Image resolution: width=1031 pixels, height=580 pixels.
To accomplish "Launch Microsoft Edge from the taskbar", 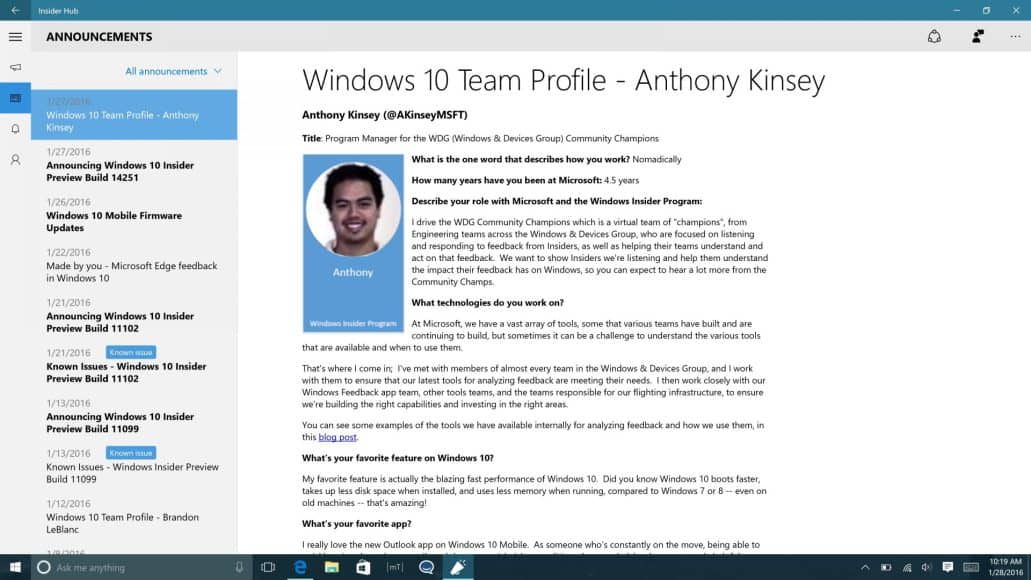I will coord(300,567).
